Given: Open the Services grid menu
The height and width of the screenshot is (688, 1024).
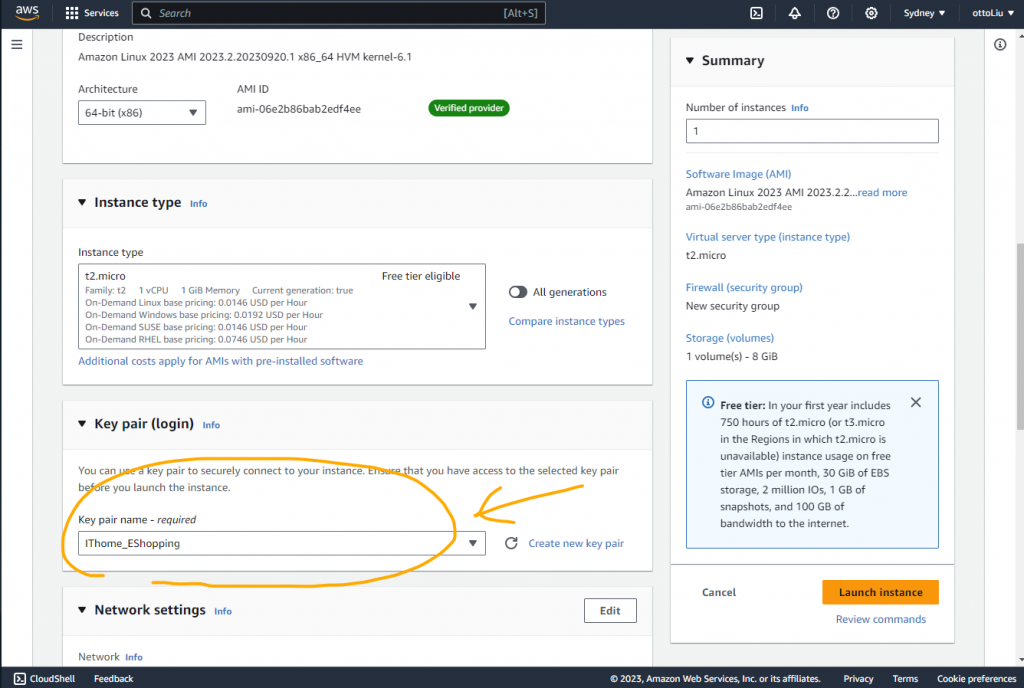Looking at the screenshot, I should [92, 13].
